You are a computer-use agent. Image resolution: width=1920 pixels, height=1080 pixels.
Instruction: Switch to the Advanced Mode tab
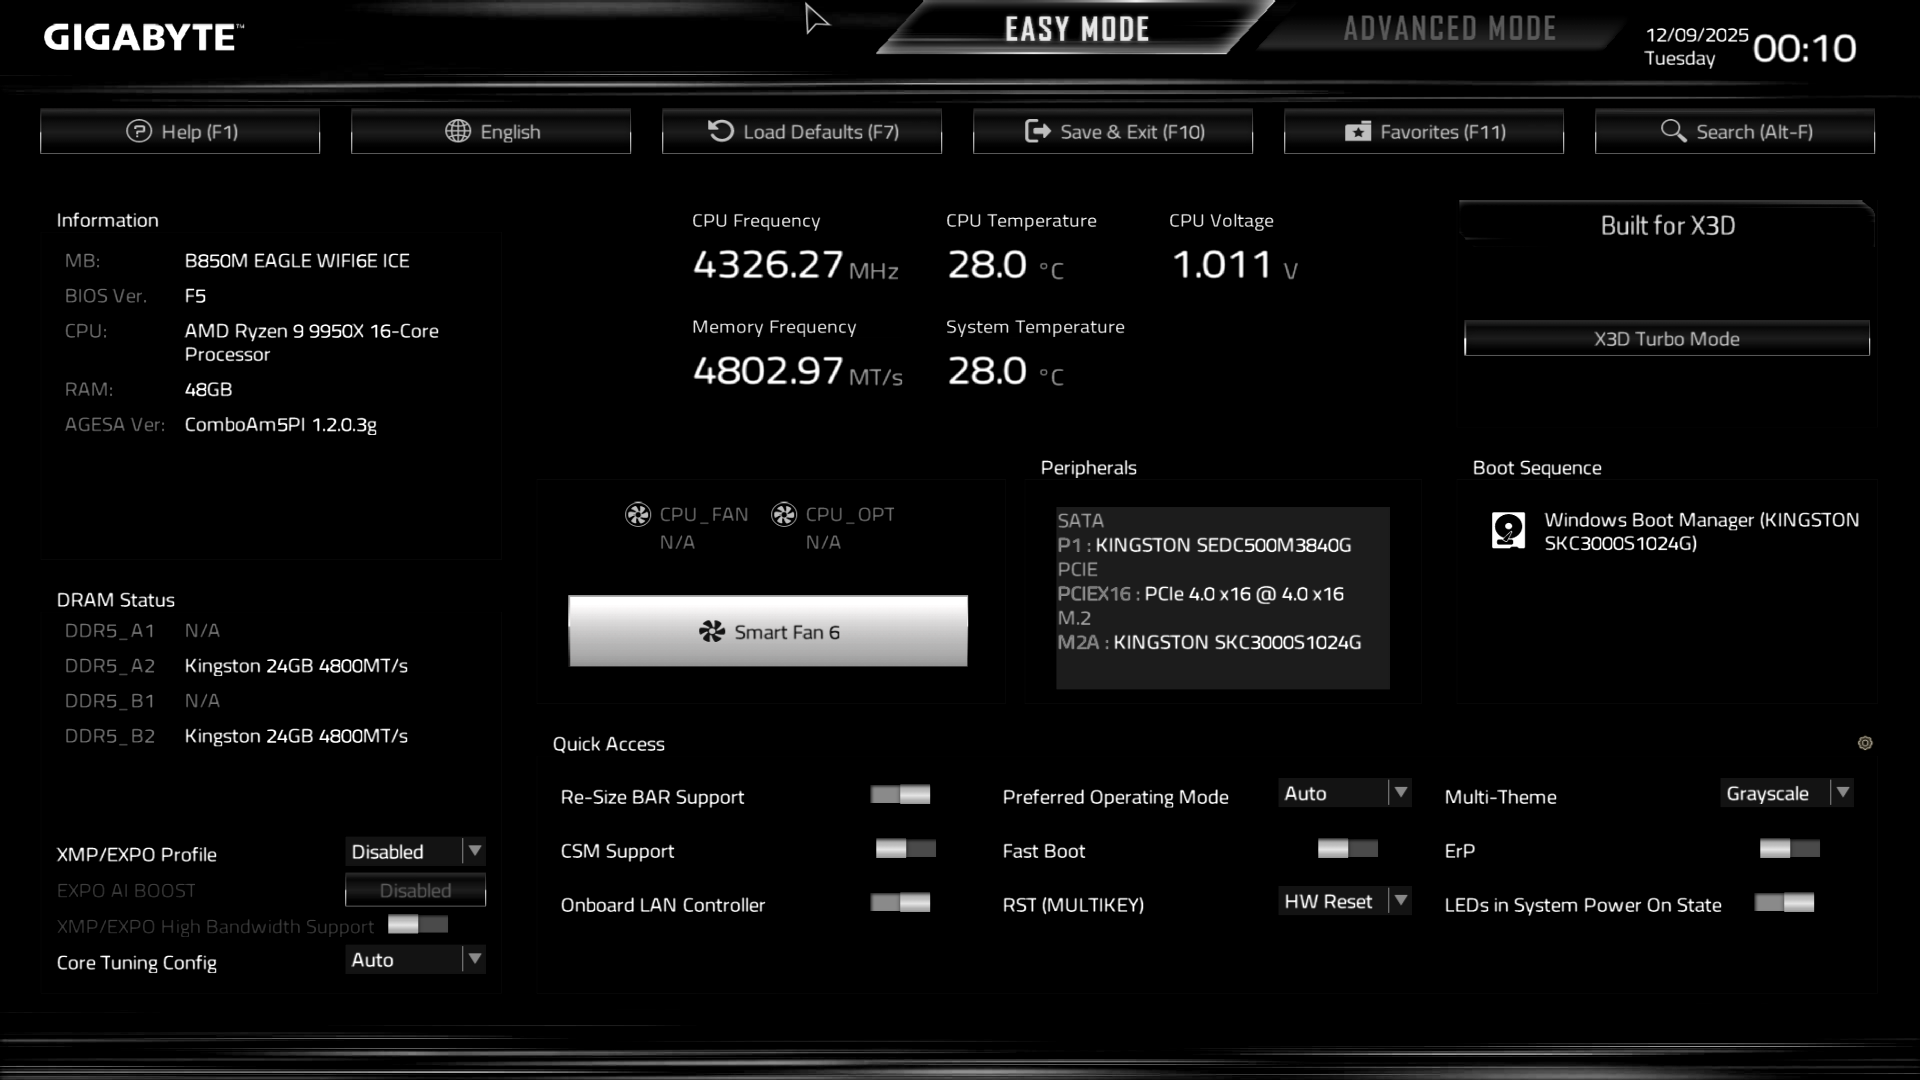tap(1449, 29)
